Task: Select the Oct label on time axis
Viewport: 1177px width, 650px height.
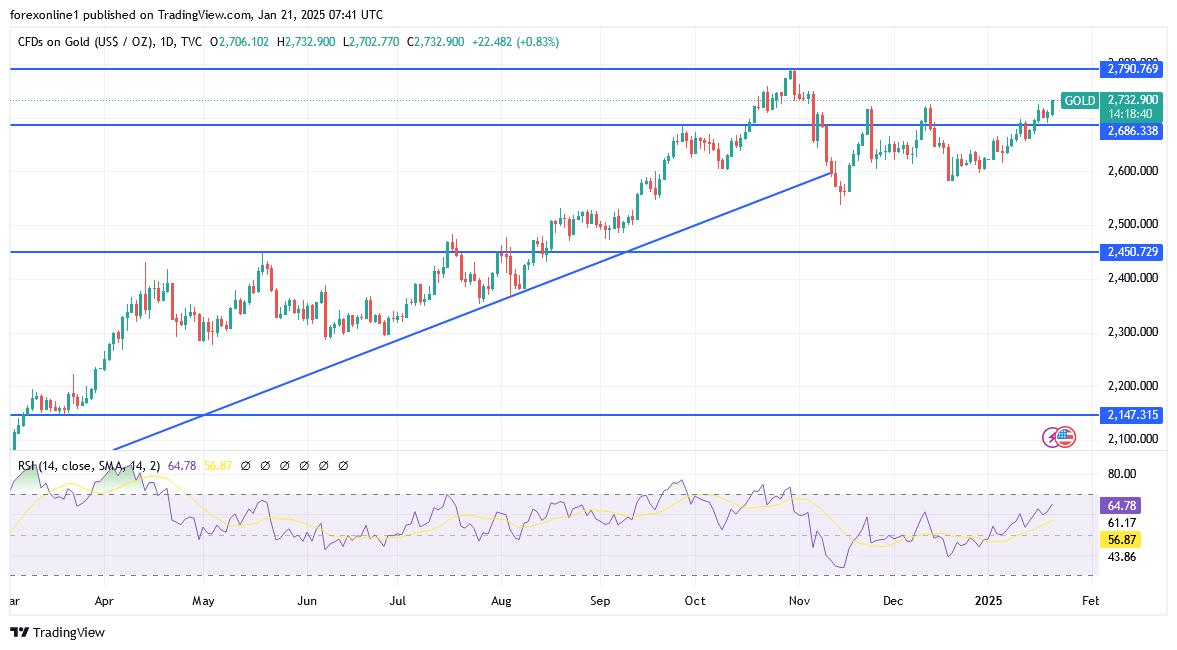Action: pyautogui.click(x=694, y=601)
